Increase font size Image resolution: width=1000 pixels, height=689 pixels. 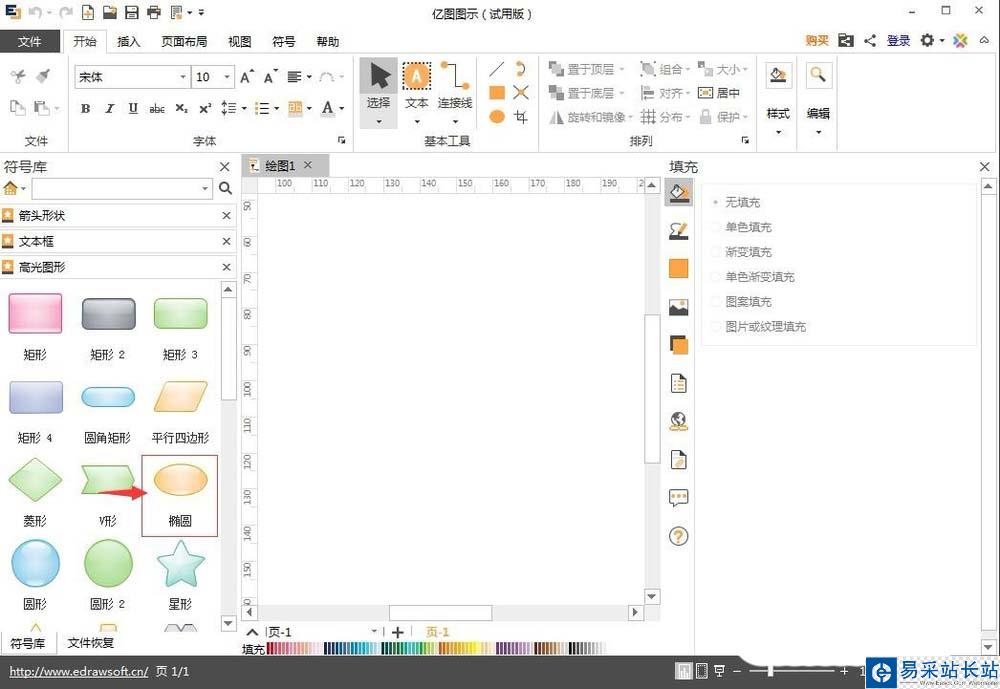[x=247, y=77]
